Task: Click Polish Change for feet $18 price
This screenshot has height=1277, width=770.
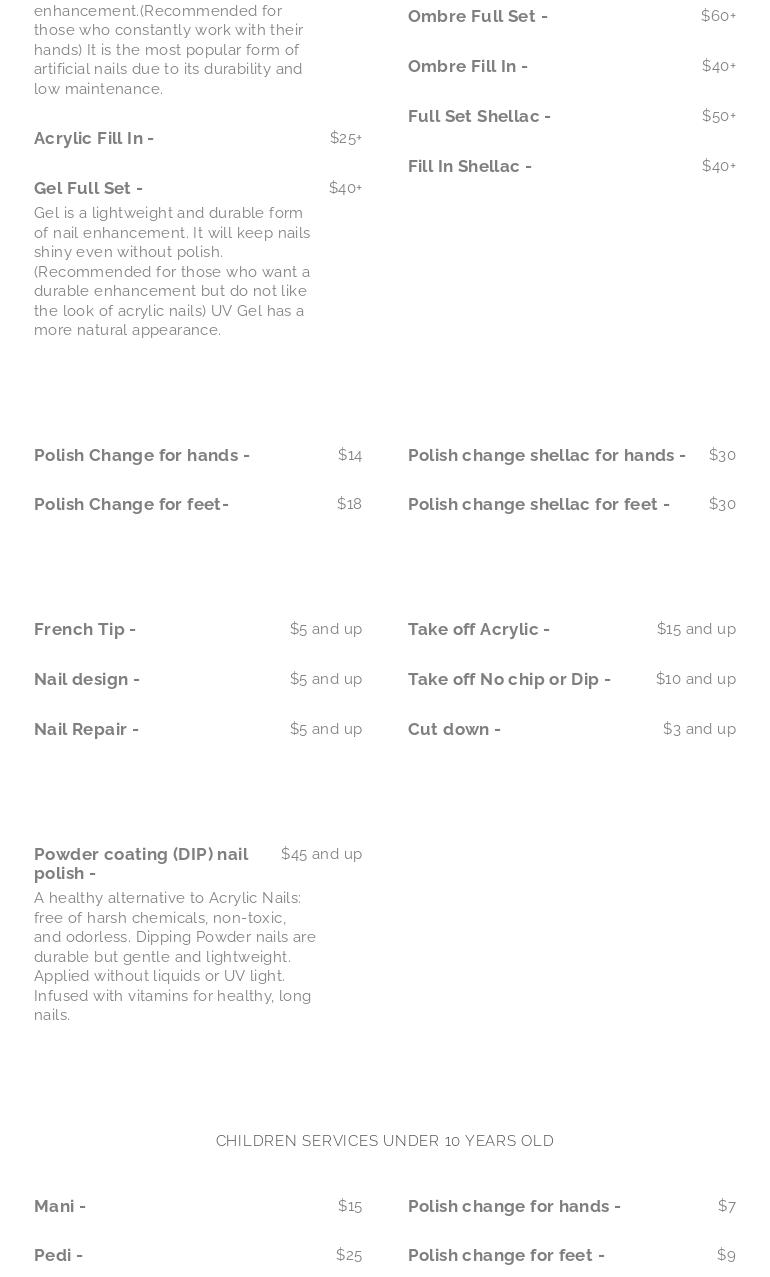Action: pos(349,504)
